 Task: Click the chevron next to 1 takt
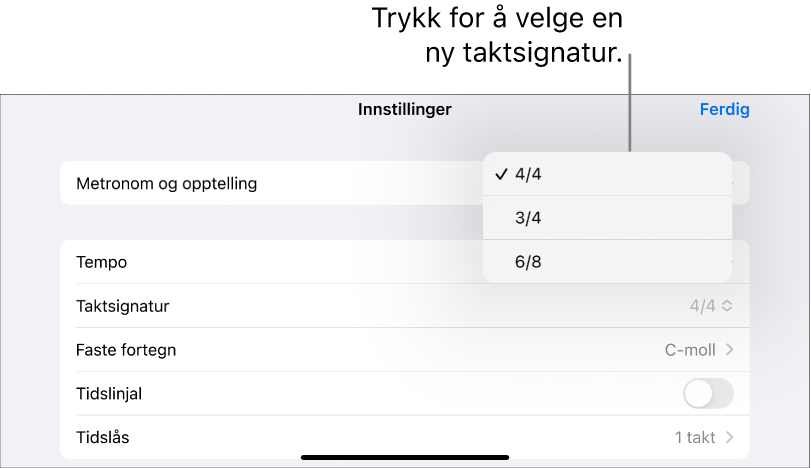click(730, 438)
